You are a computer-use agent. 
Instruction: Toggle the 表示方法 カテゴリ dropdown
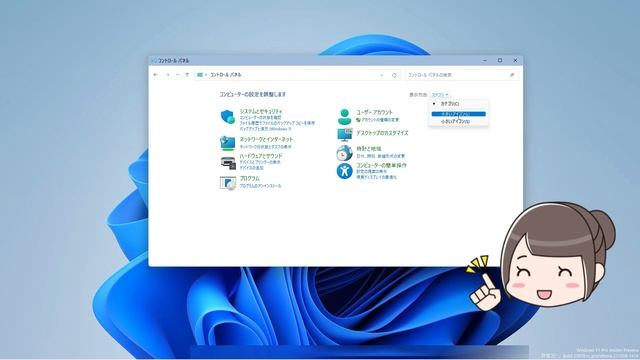click(440, 95)
